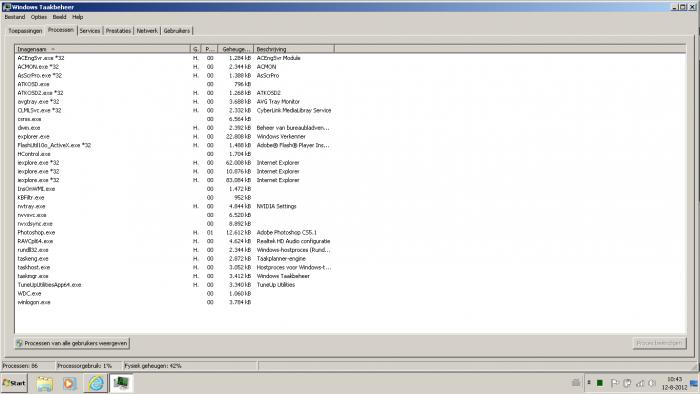Select the avgtray.exe *32 process
This screenshot has height=394, width=700.
click(x=175, y=102)
